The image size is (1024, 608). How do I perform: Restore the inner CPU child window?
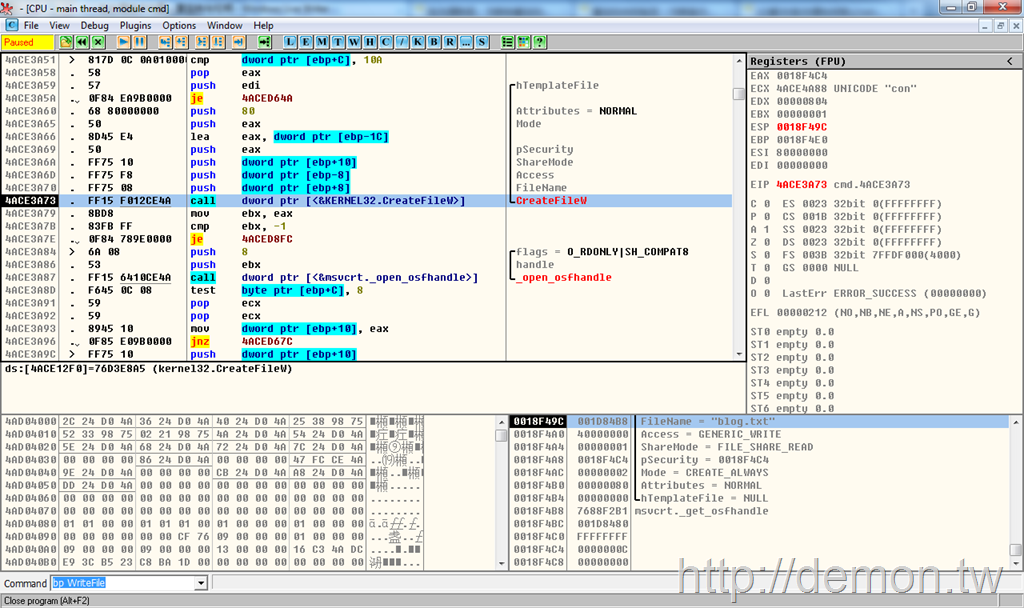coord(1000,25)
